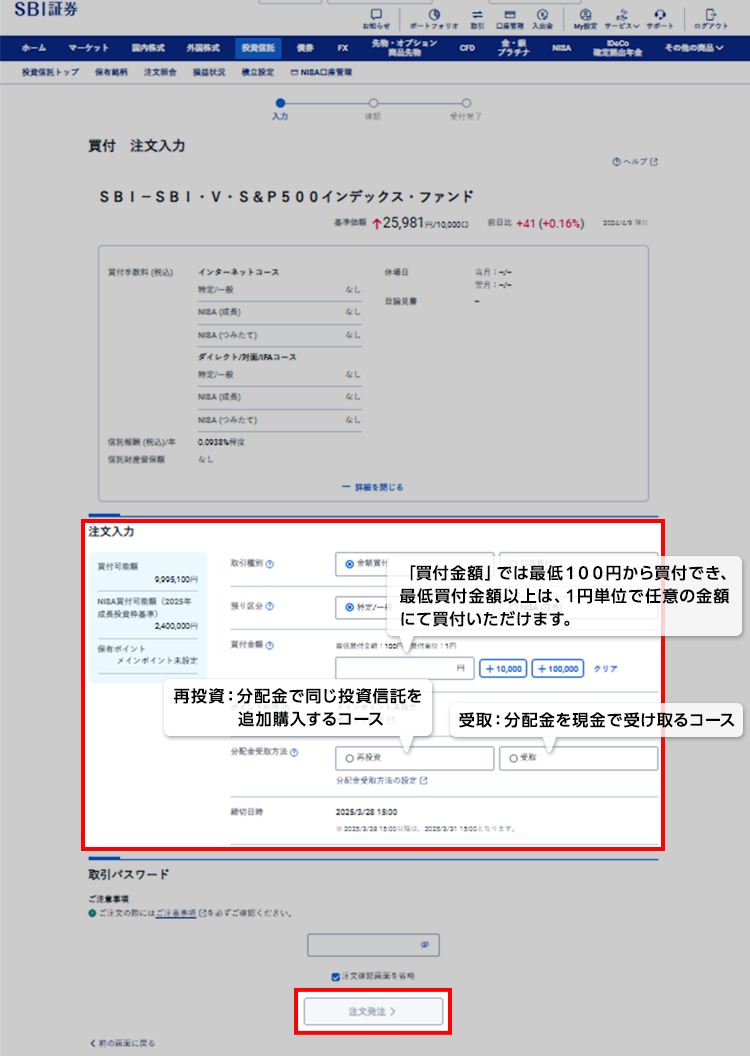The height and width of the screenshot is (1056, 750).
Task: Open the 債券 navigation item
Action: pos(305,48)
